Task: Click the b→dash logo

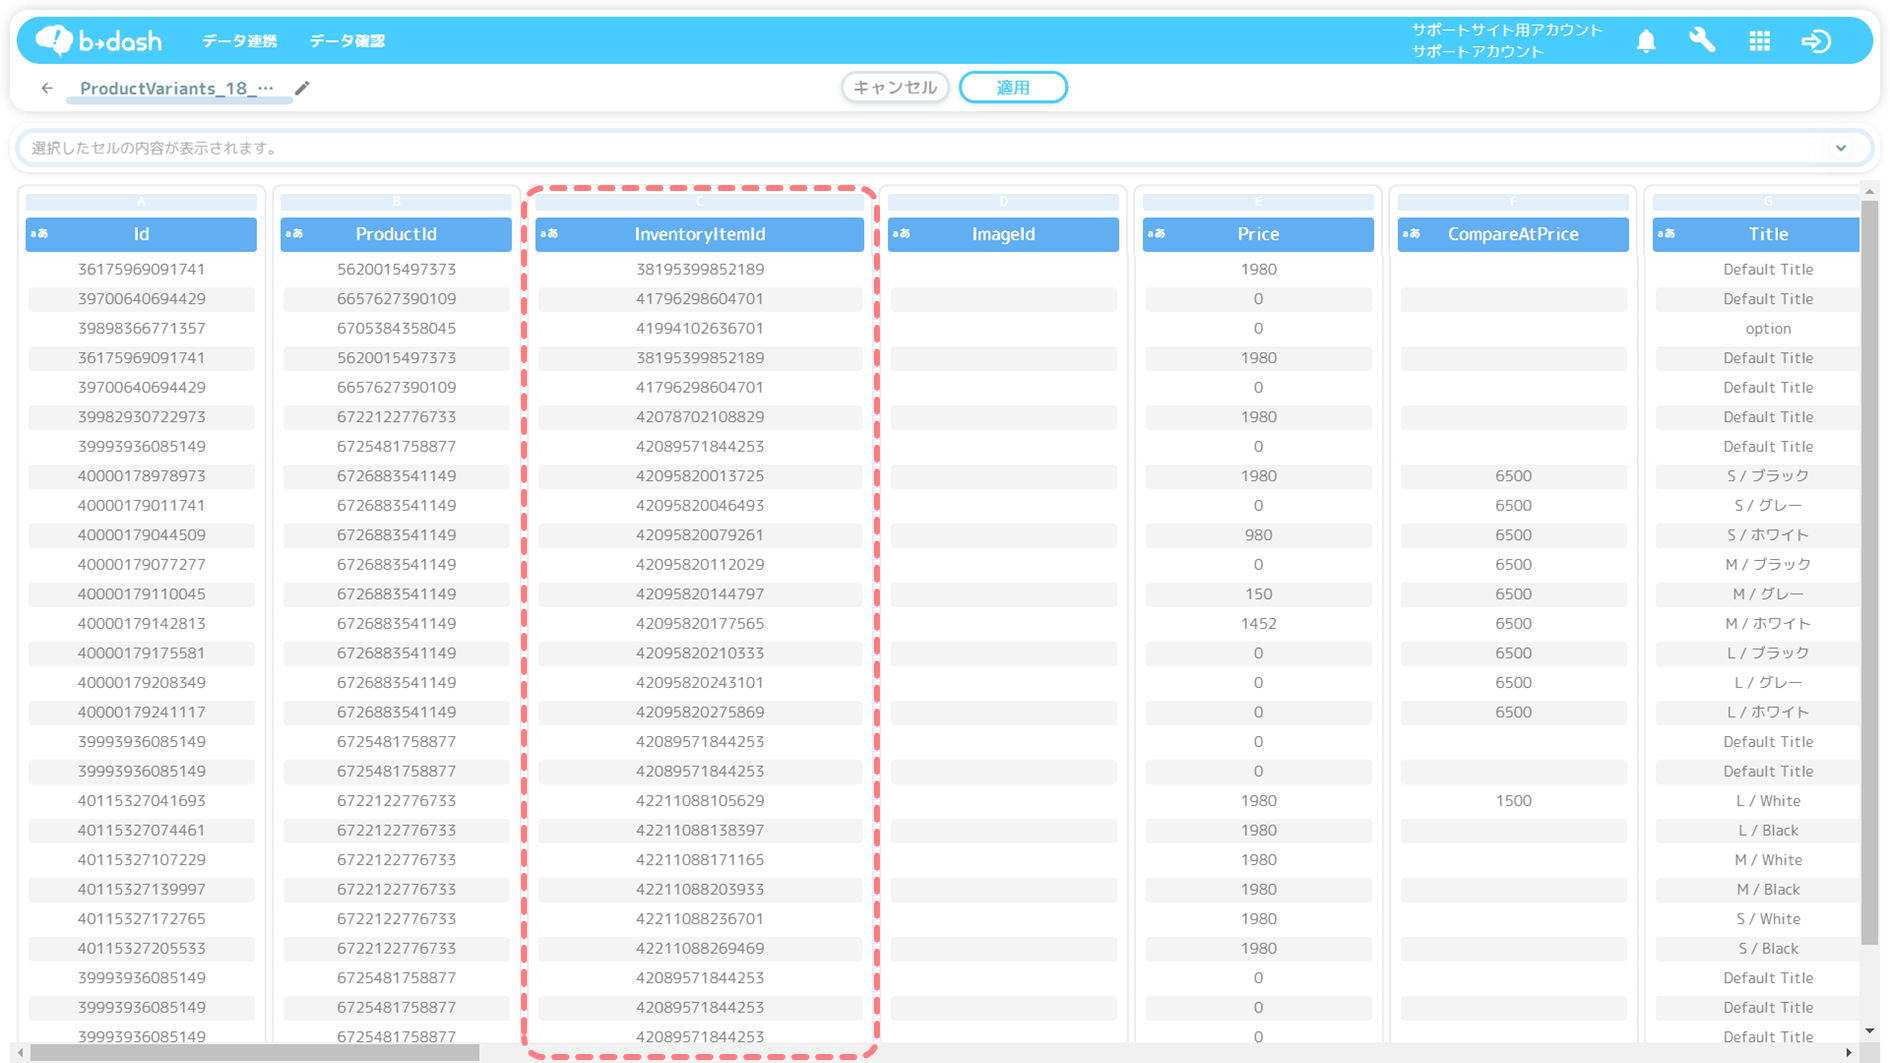Action: click(x=98, y=40)
